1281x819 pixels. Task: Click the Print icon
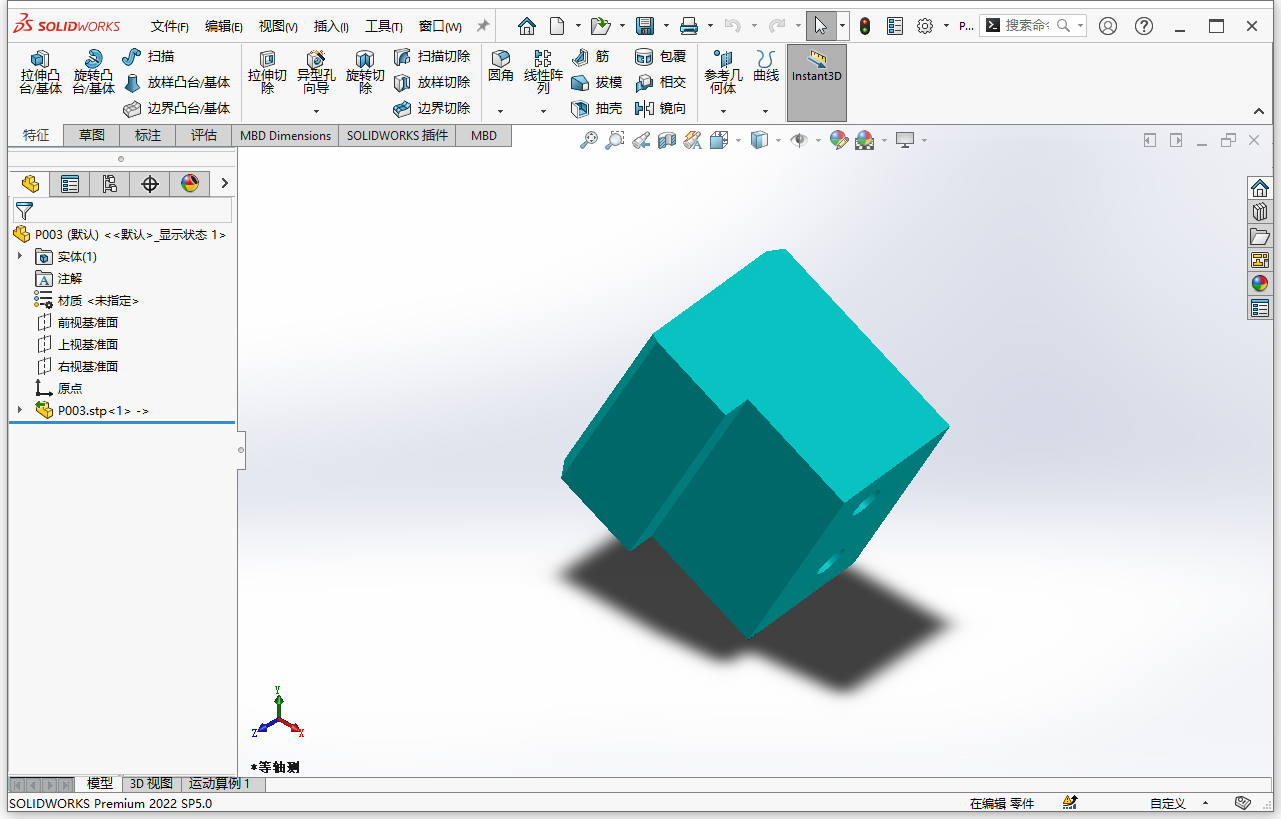click(x=689, y=26)
